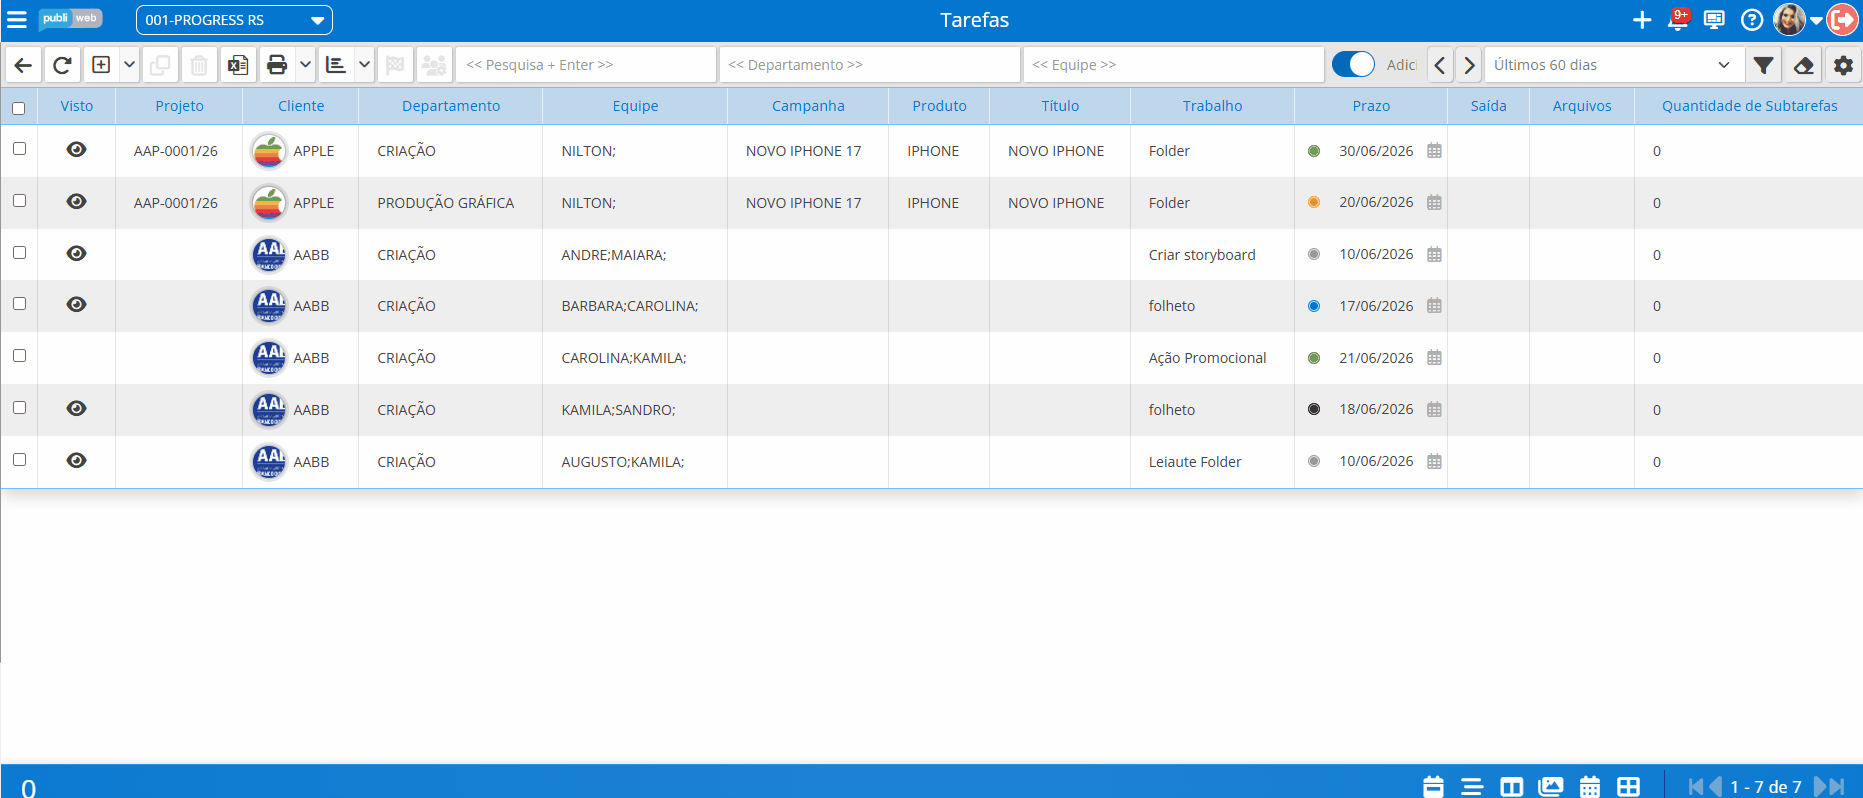Expand the print options arrow
This screenshot has width=1863, height=798.
click(306, 65)
